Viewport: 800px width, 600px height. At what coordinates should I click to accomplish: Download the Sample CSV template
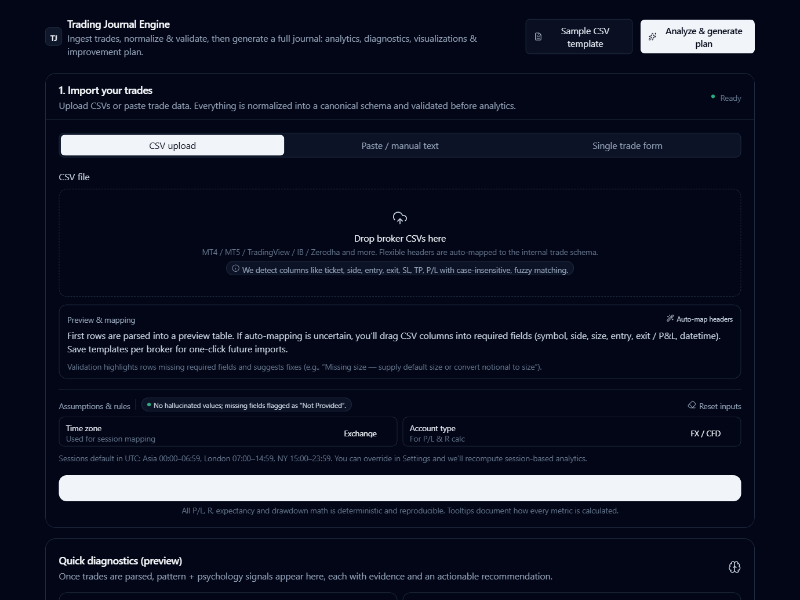click(579, 37)
